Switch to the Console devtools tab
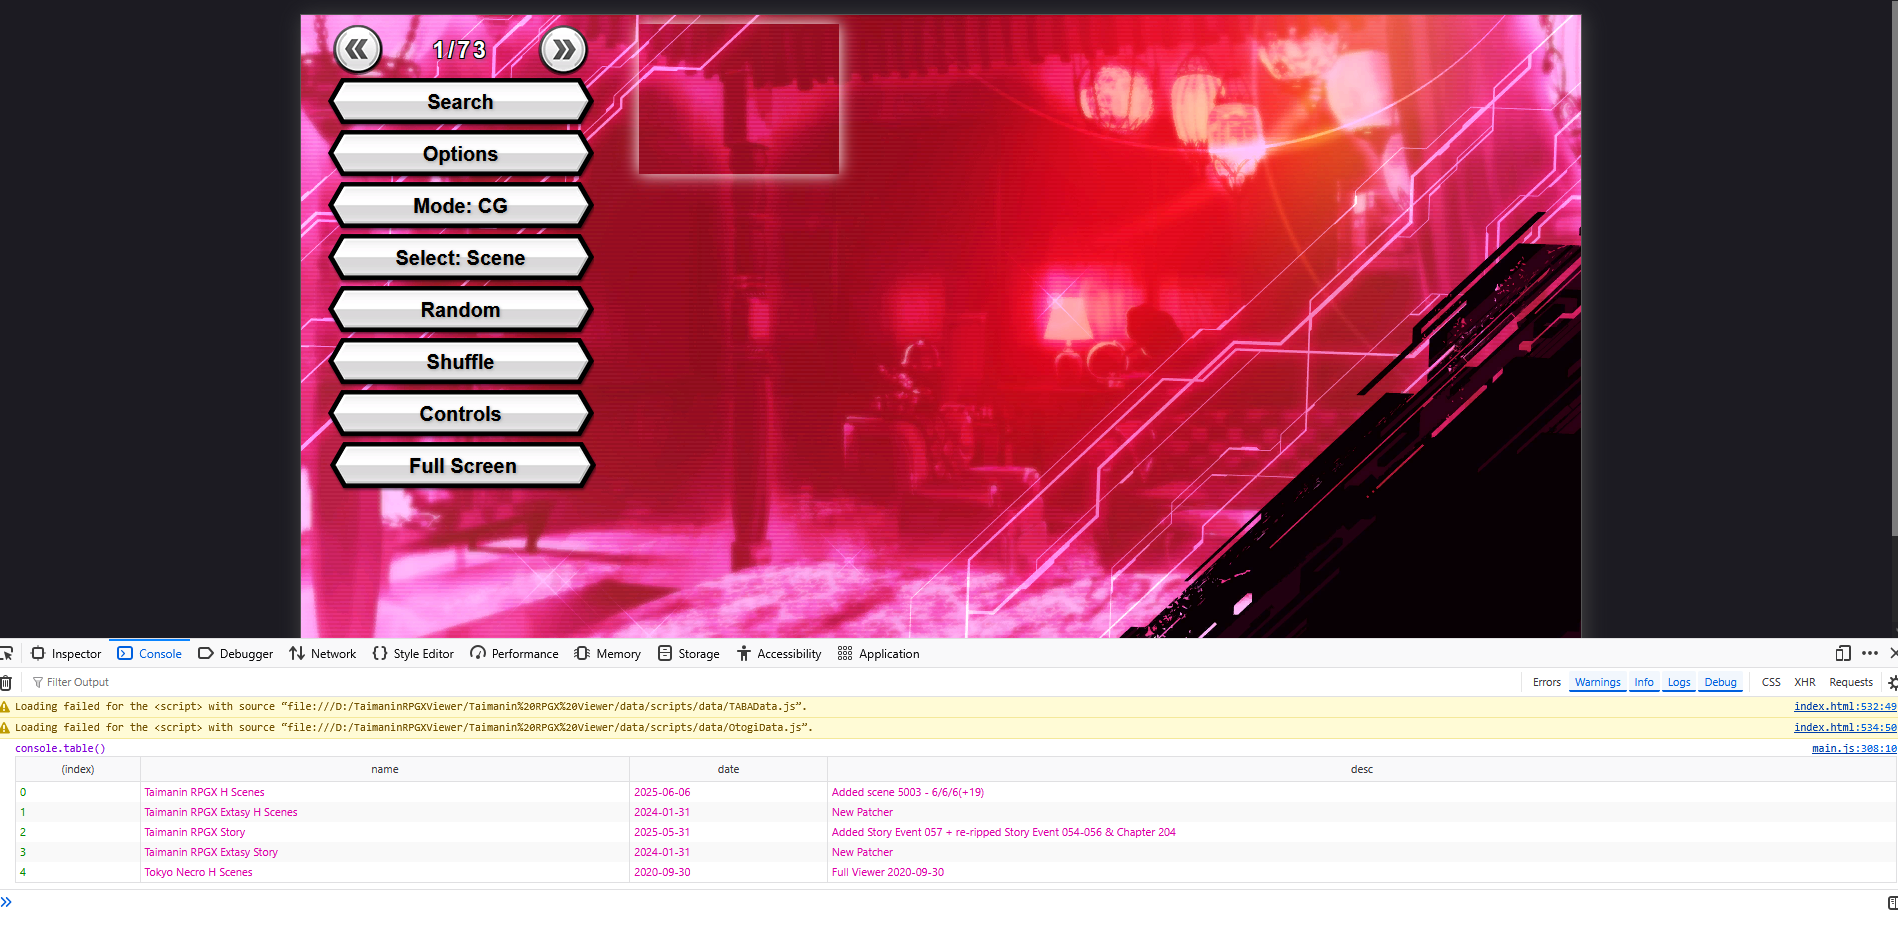This screenshot has height=938, width=1898. 150,653
